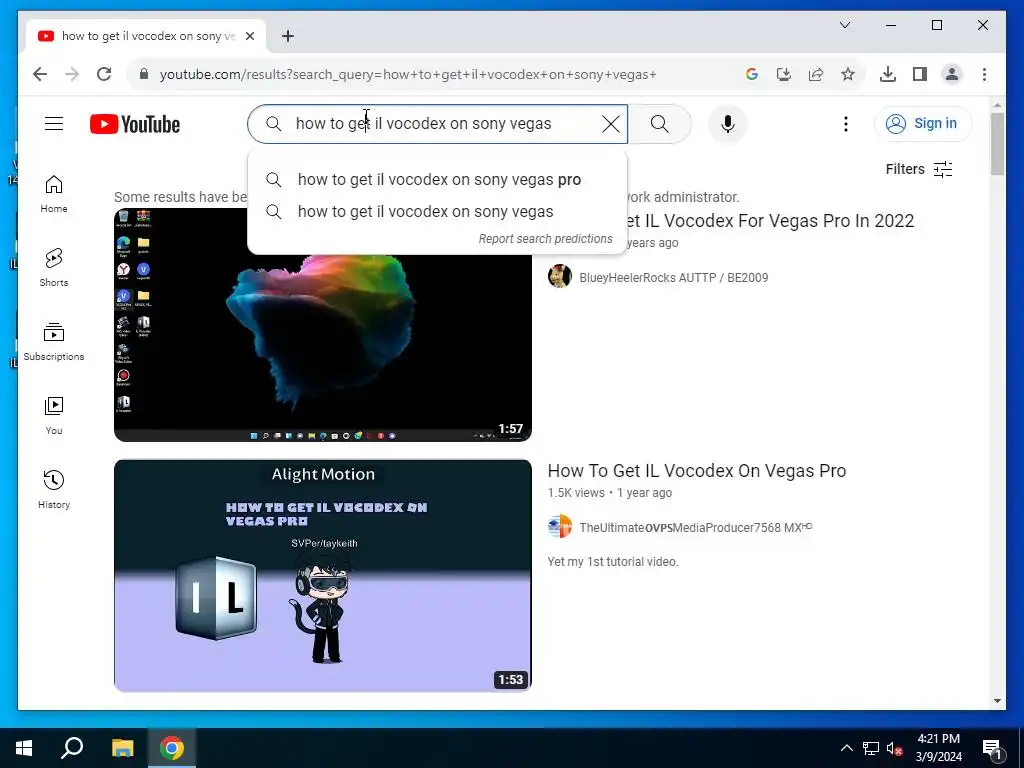Open Home in the sidebar
1024x768 pixels.
pos(54,194)
